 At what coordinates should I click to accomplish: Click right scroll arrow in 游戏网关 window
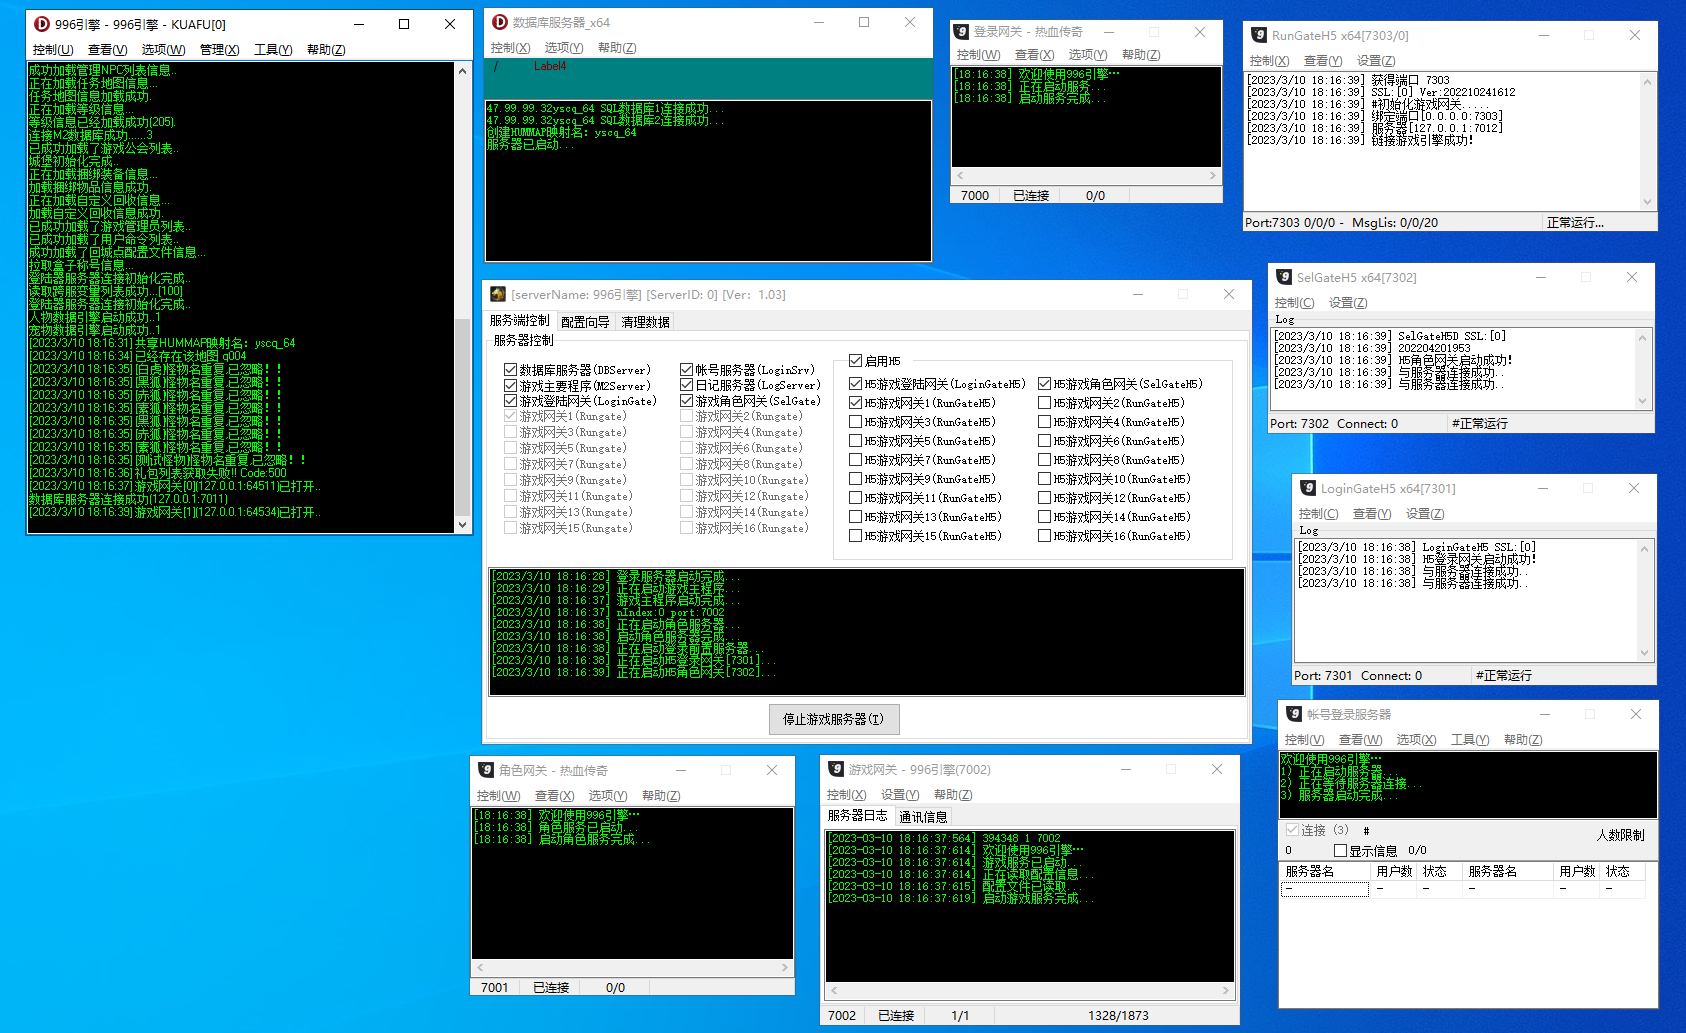click(x=1226, y=991)
